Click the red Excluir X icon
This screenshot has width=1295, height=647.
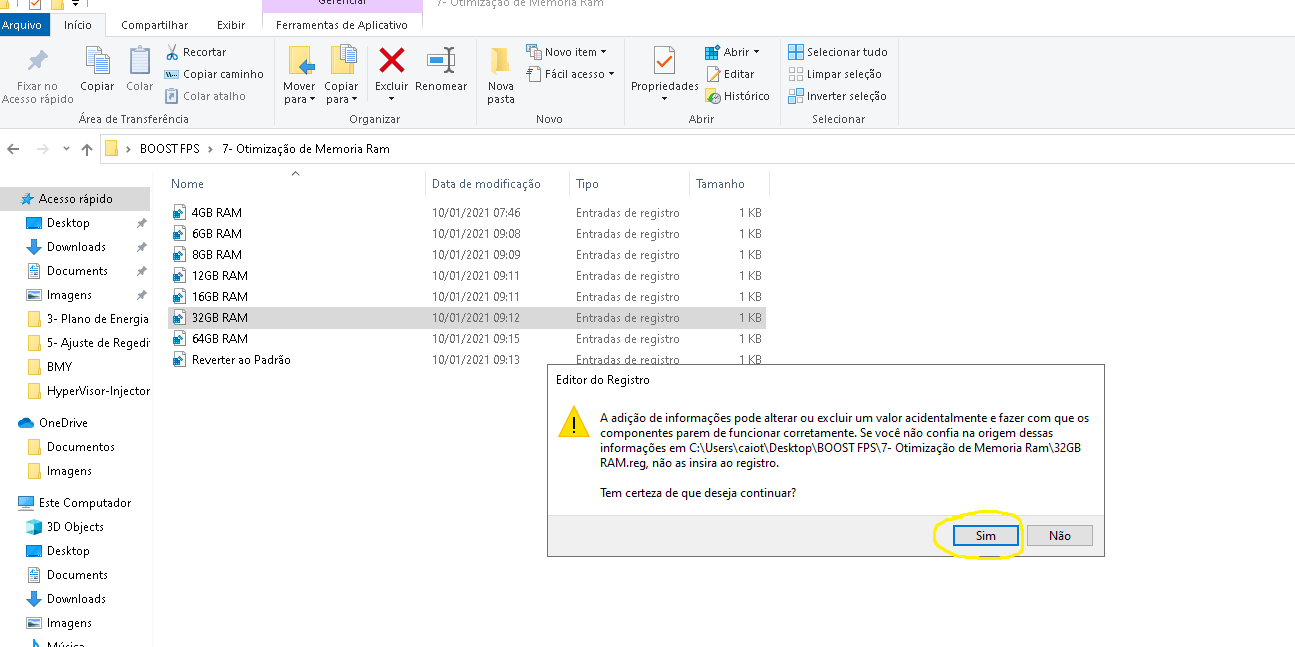pos(392,61)
